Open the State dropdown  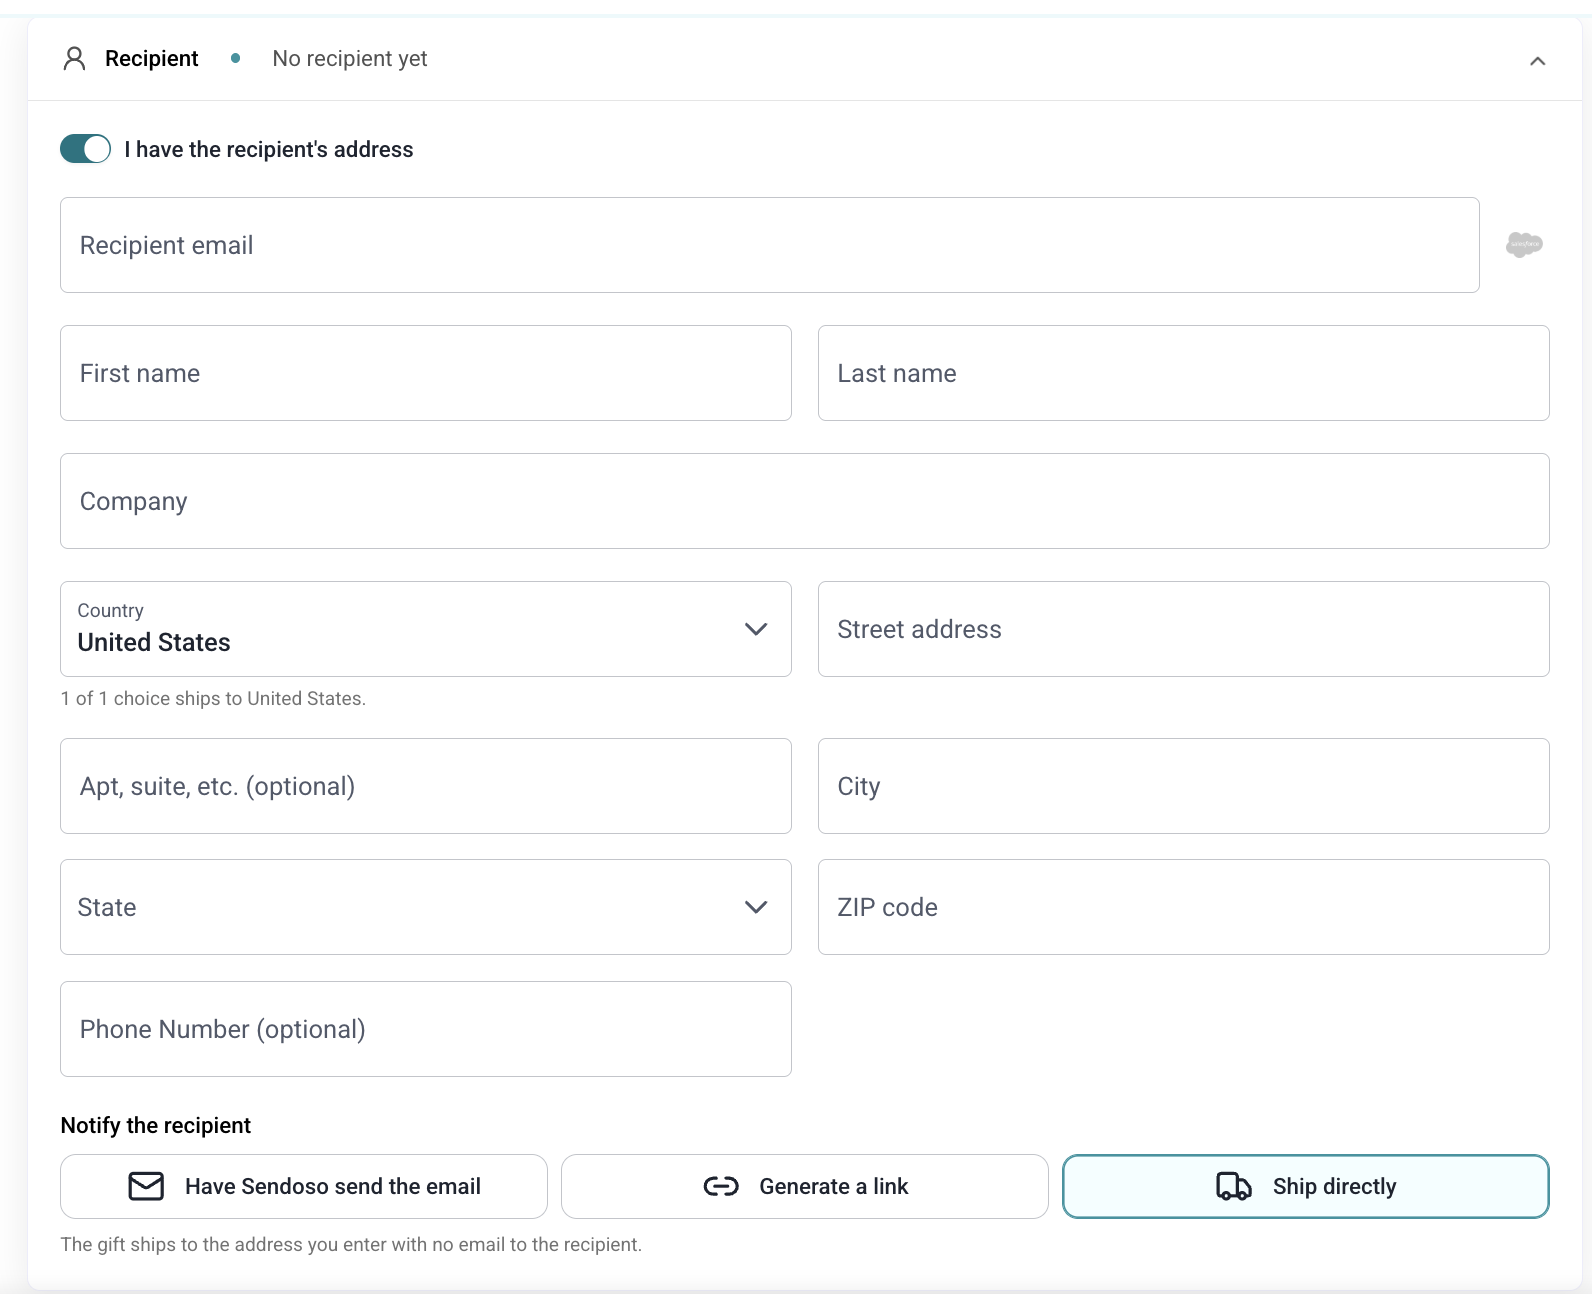tap(426, 907)
